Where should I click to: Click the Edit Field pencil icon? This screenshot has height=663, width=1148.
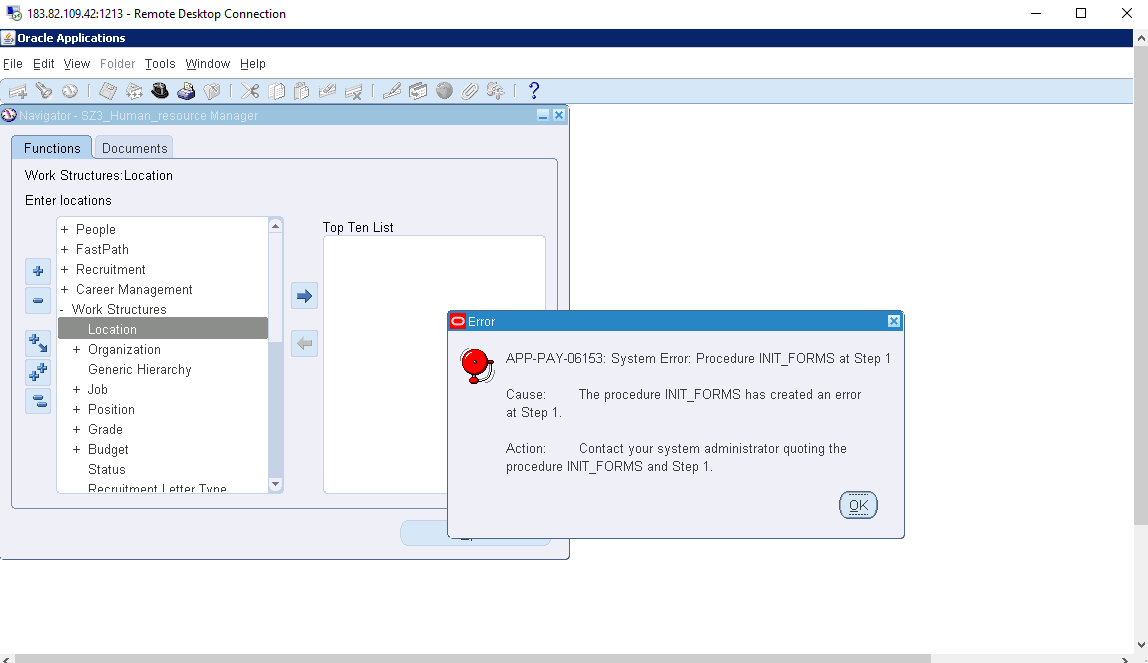(392, 91)
